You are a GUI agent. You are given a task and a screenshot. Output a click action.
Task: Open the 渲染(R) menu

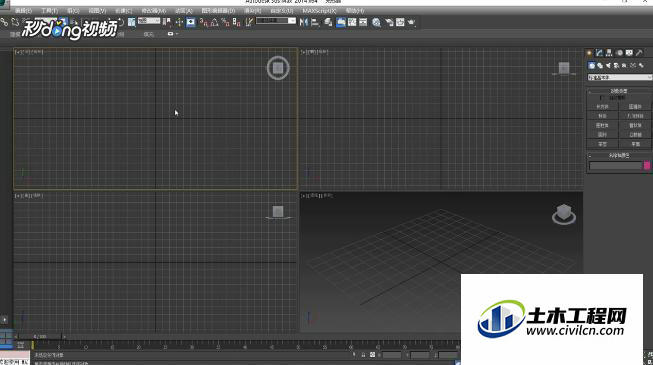[x=252, y=11]
